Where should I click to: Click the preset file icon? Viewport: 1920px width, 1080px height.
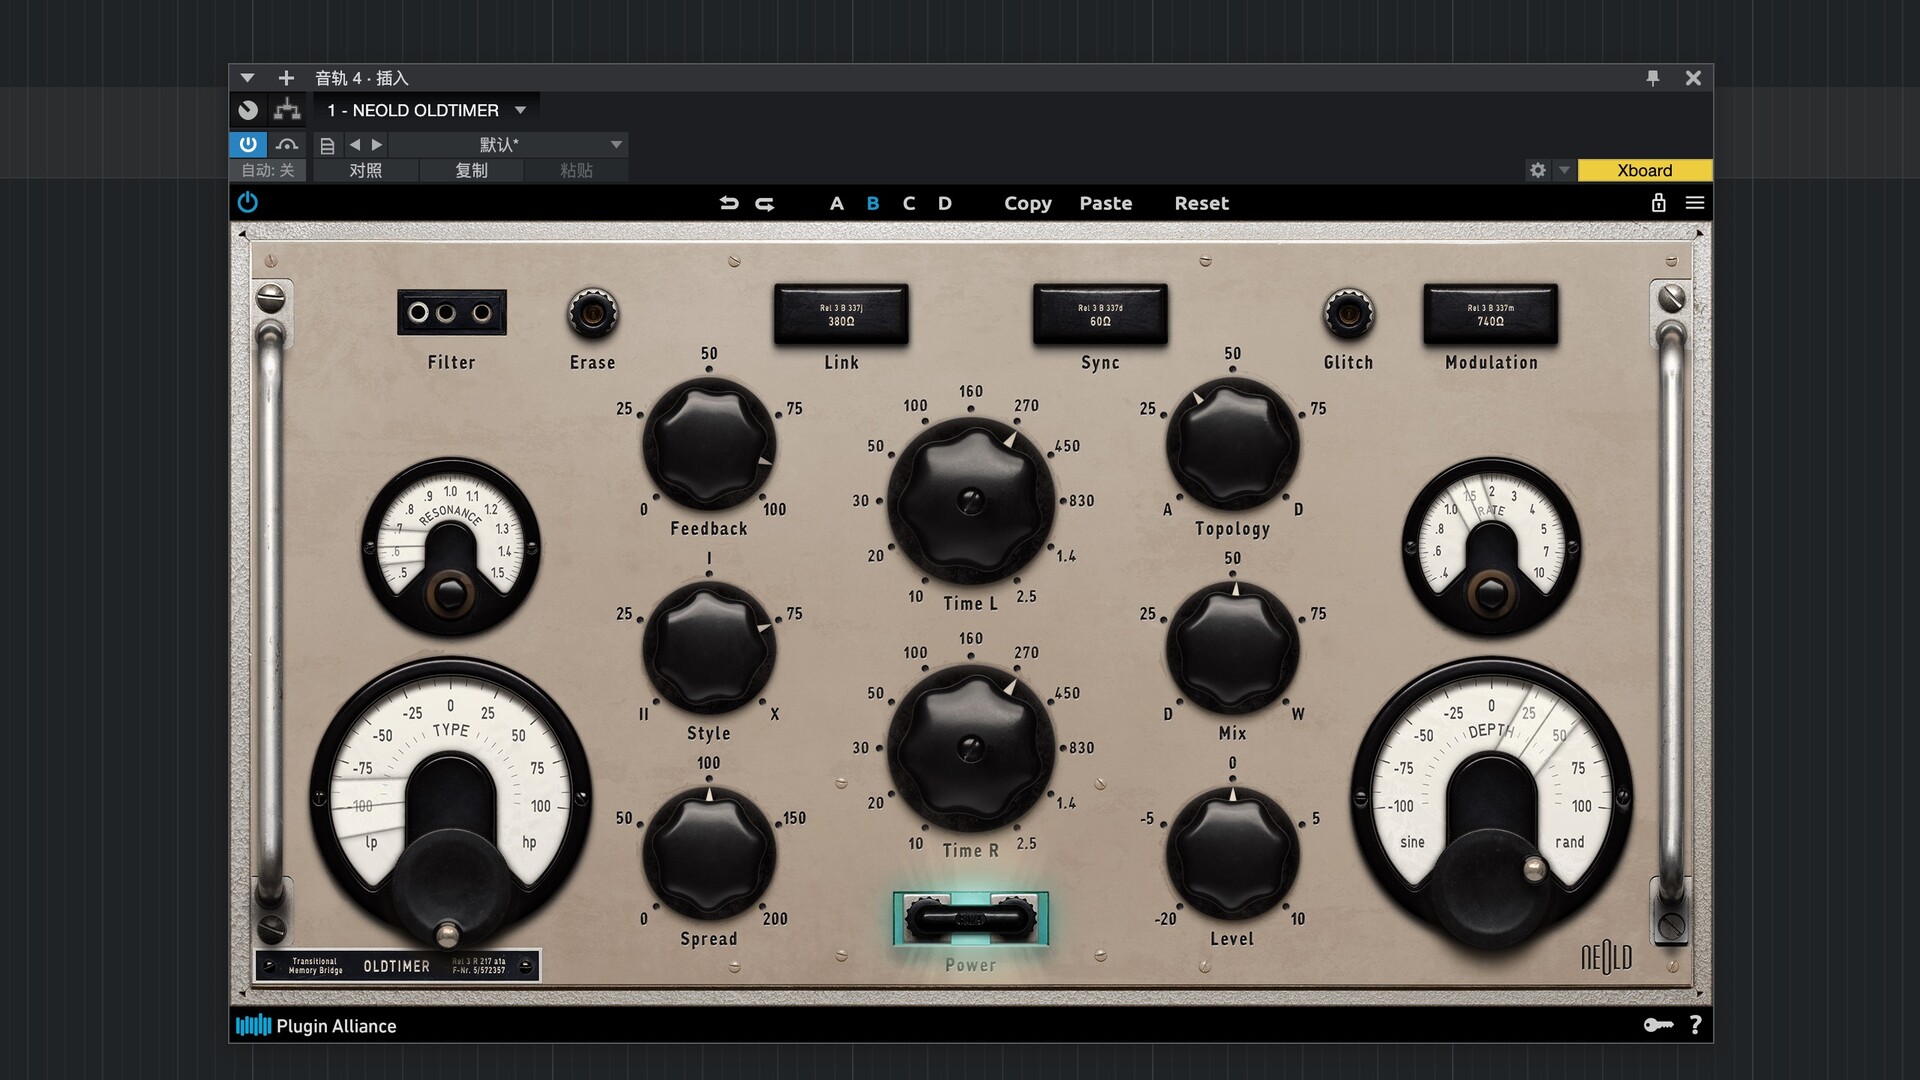coord(327,145)
